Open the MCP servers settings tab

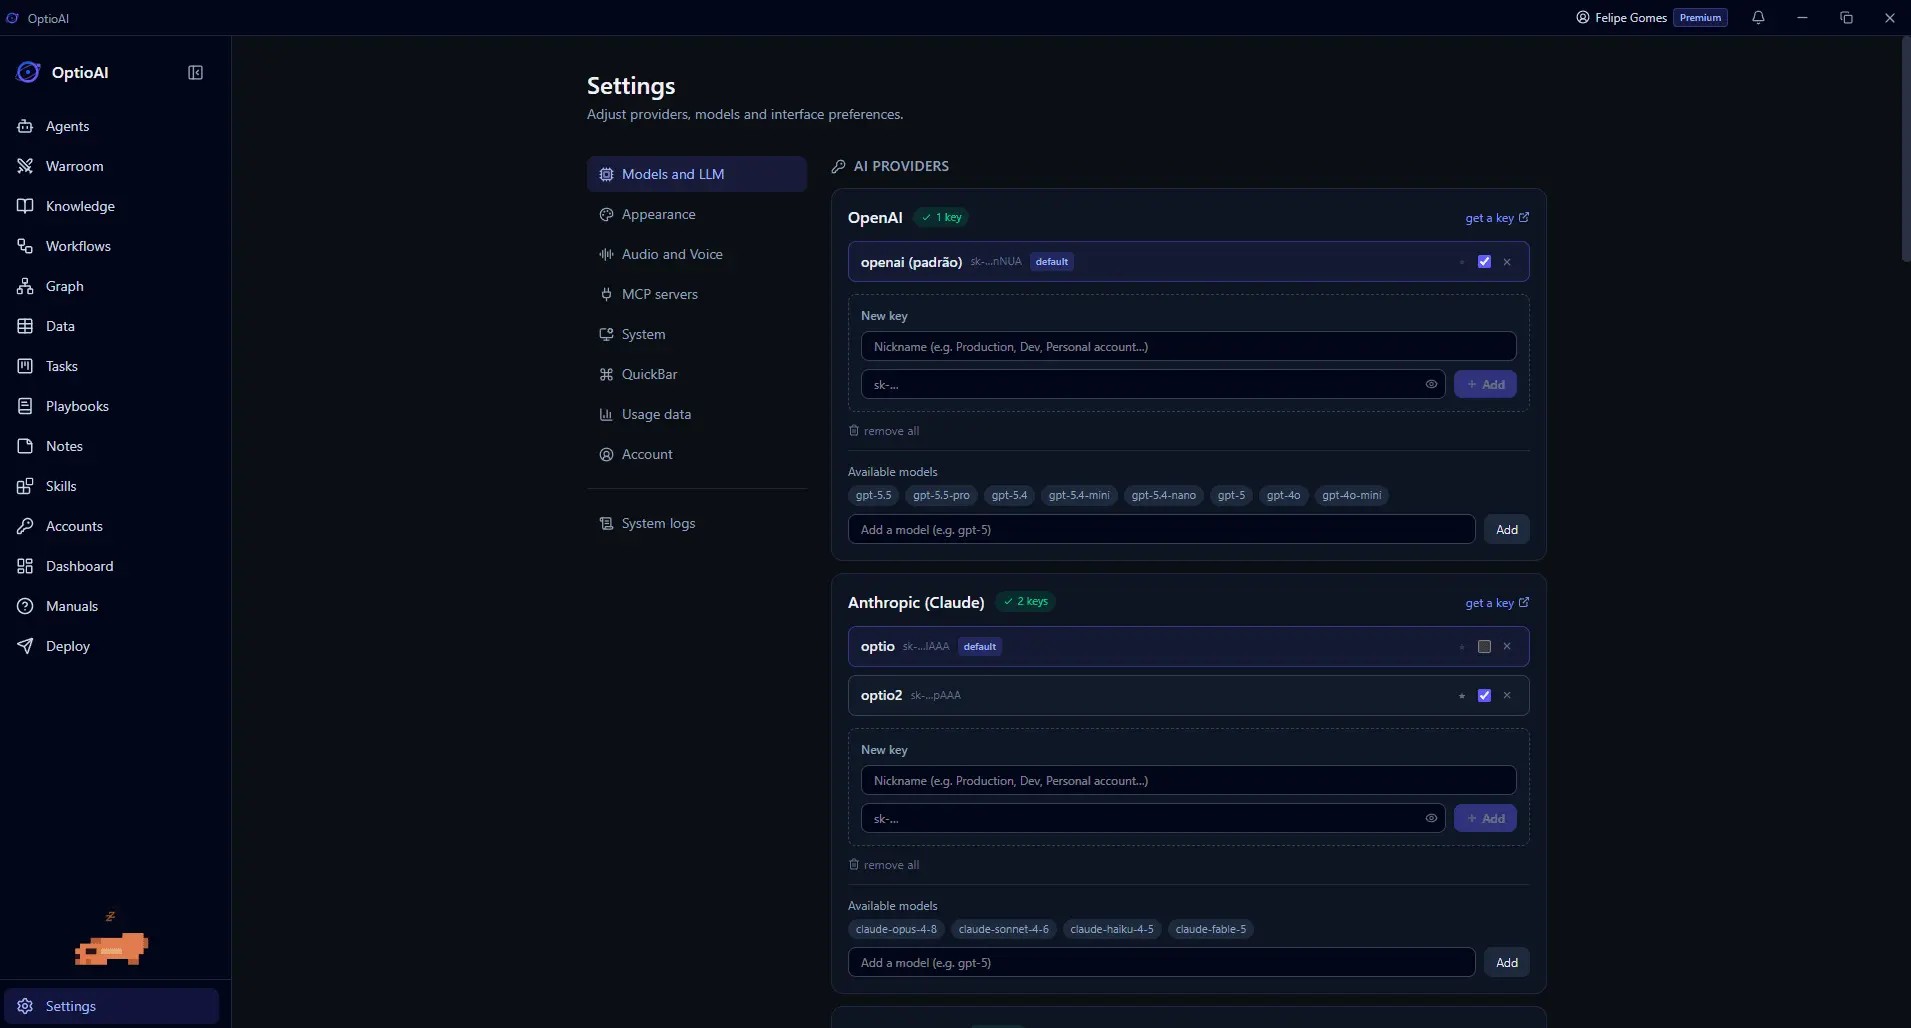pos(697,294)
